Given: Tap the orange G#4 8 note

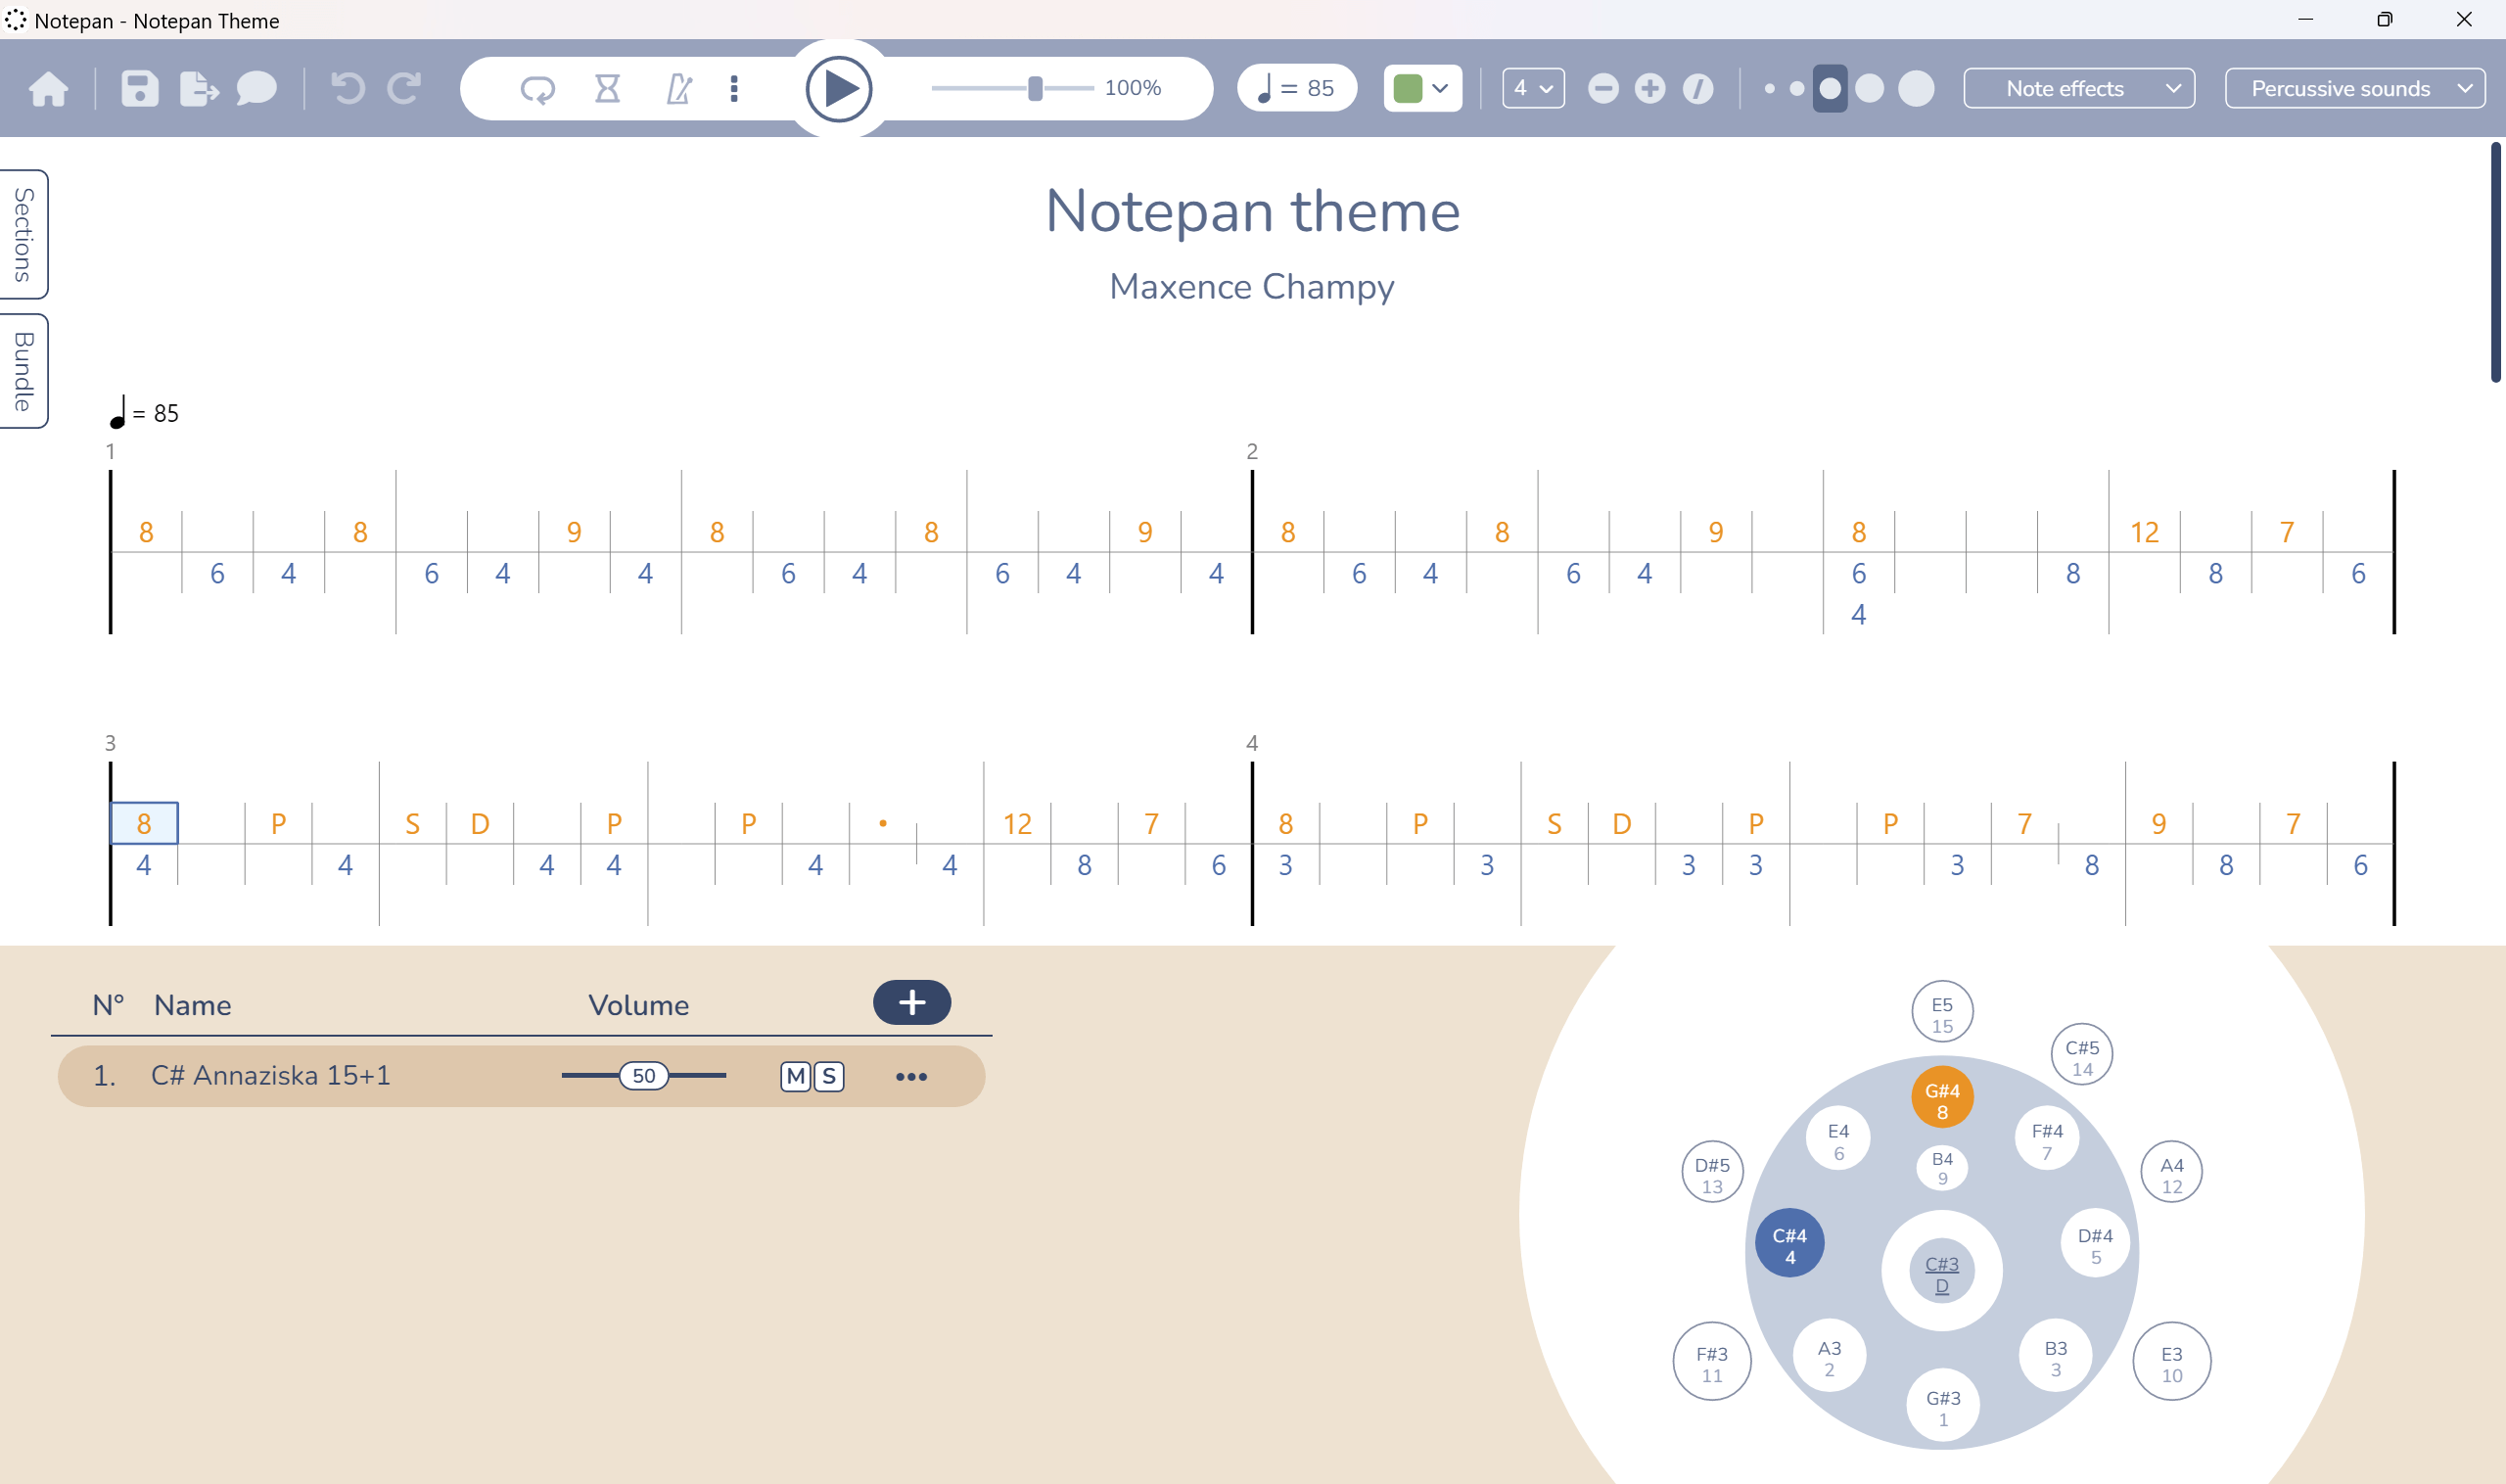Looking at the screenshot, I should (1942, 1097).
